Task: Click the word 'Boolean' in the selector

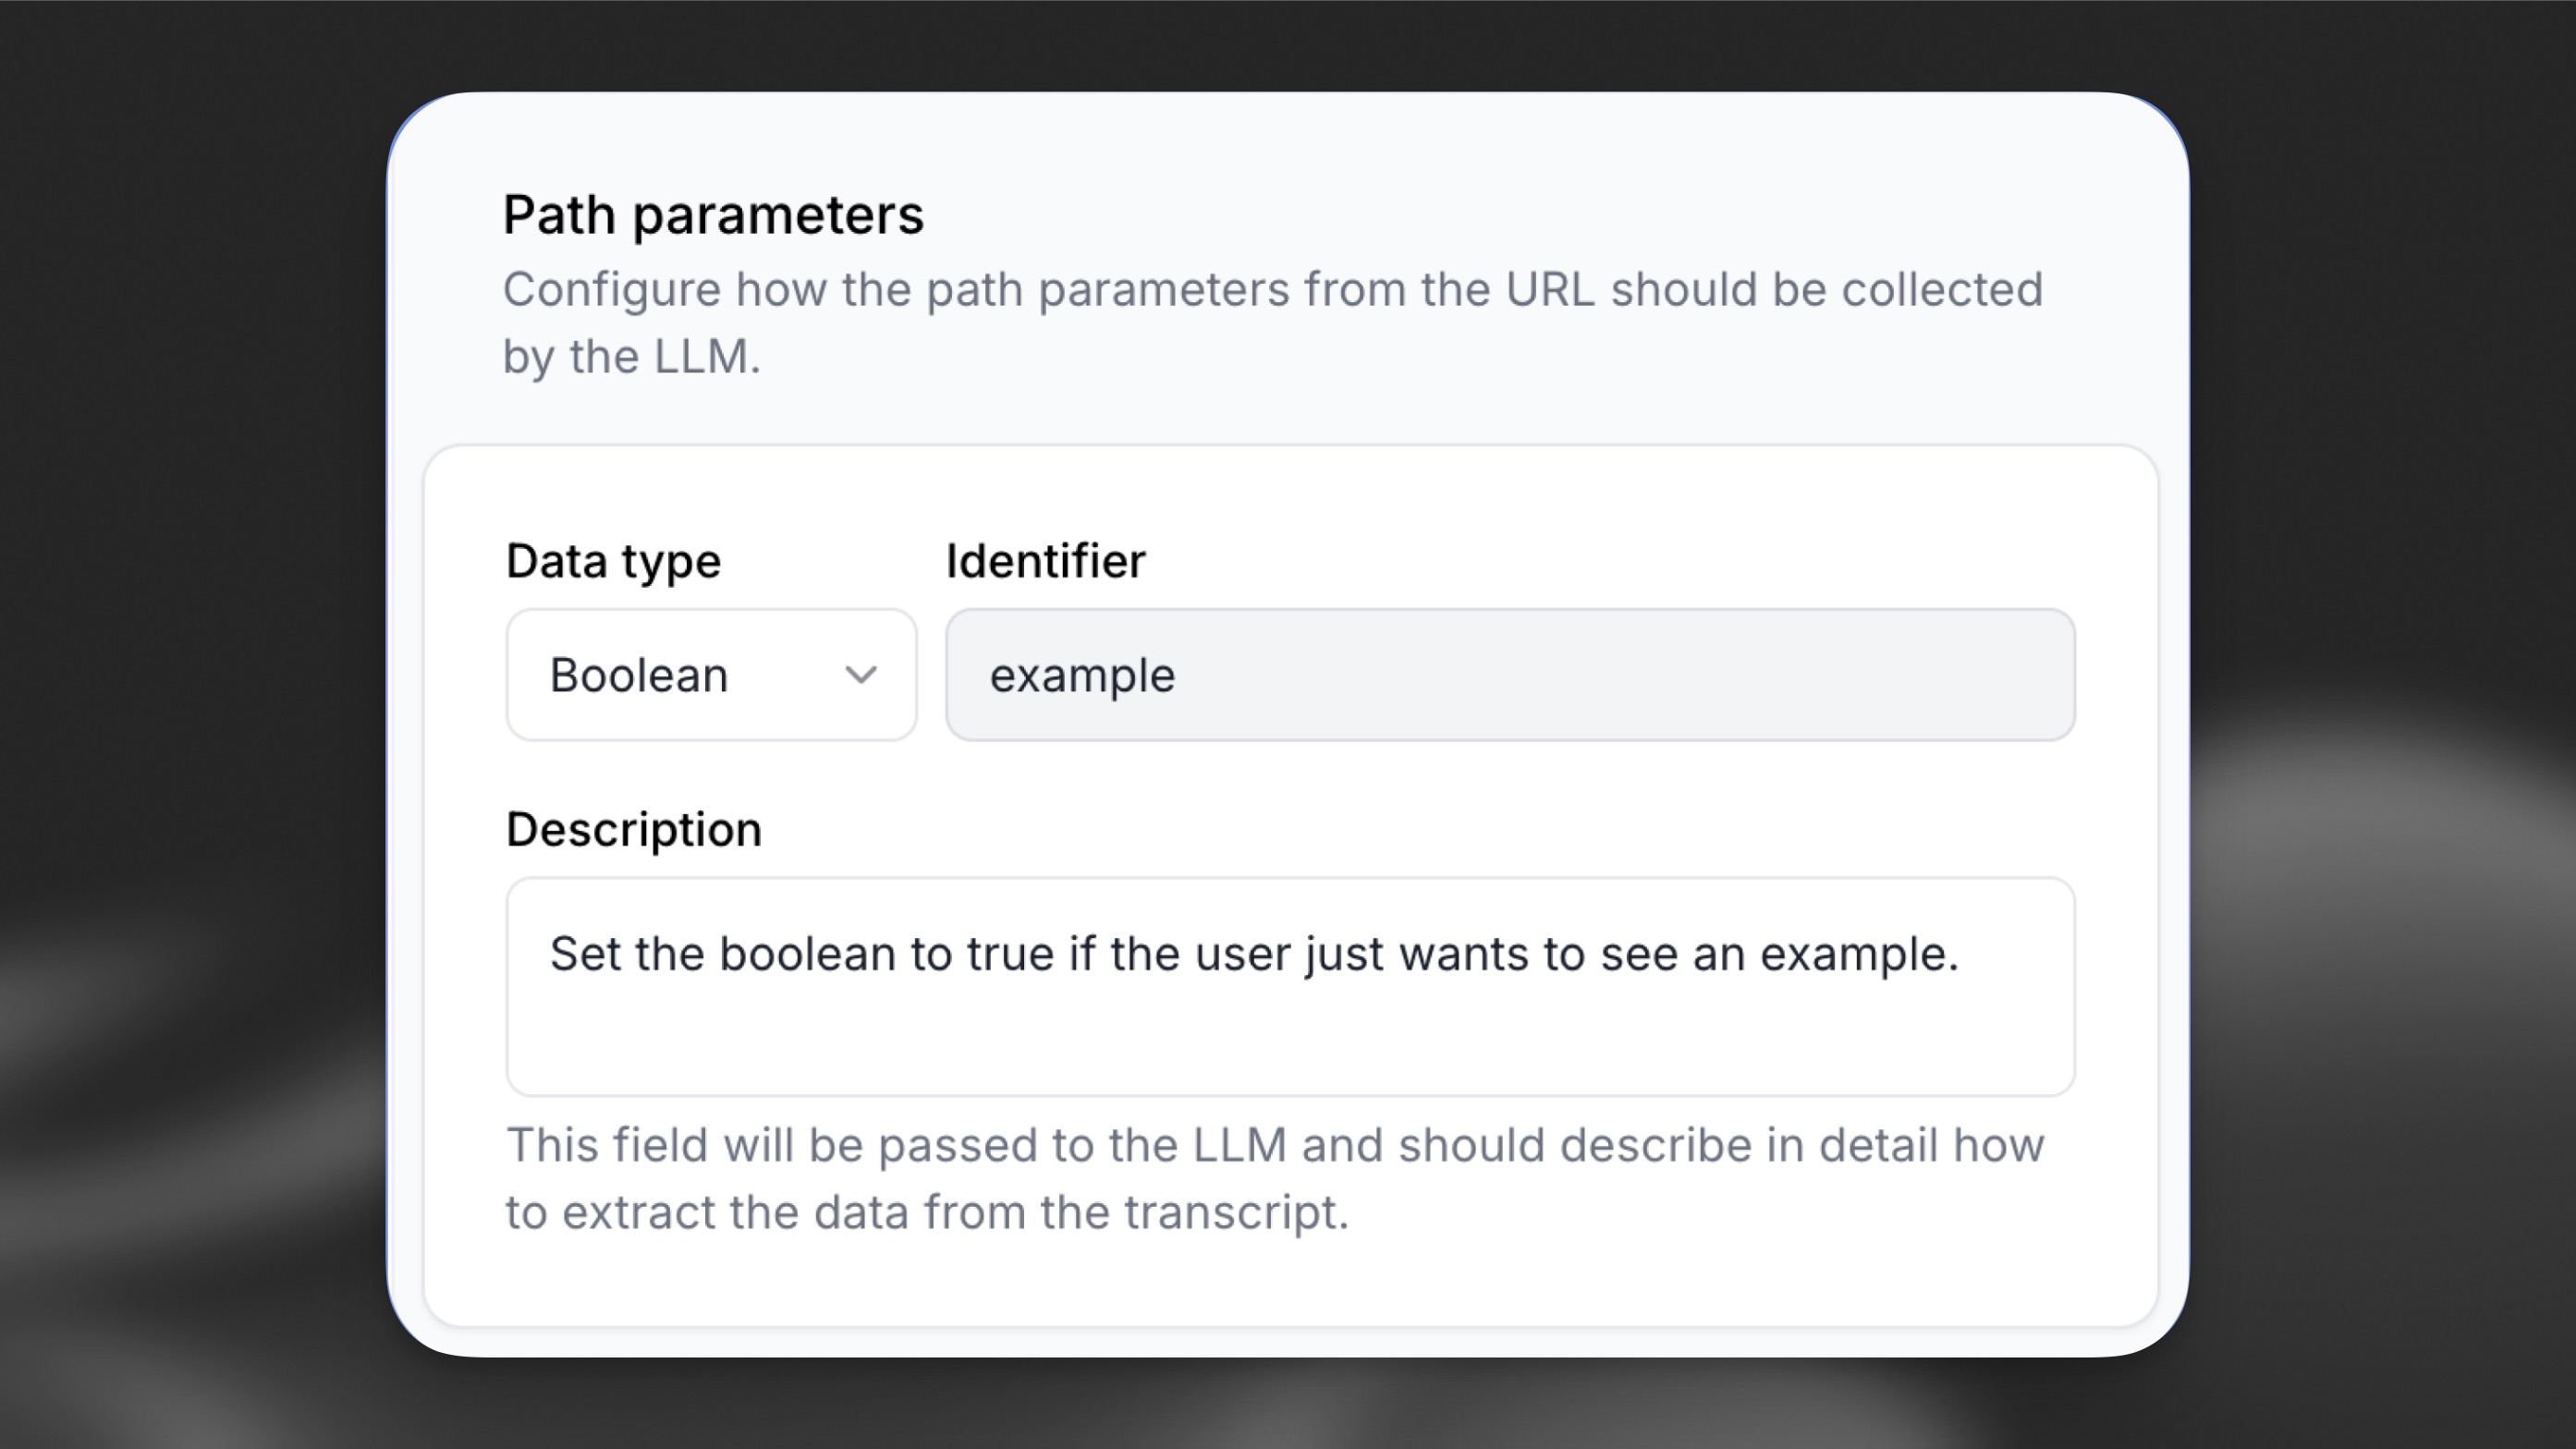Action: (638, 673)
